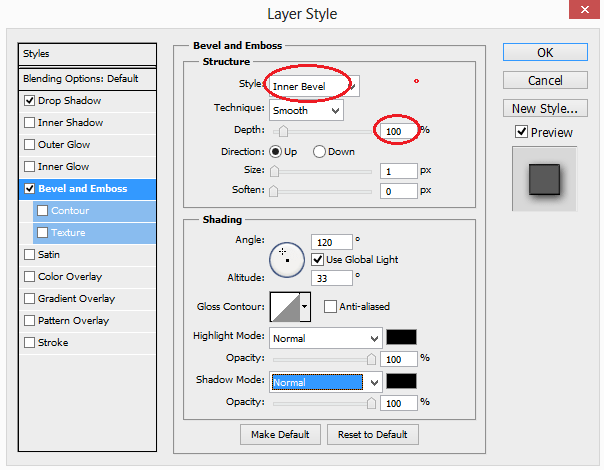Viewport: 604px width, 470px height.
Task: Click the Soften px input field
Action: 399,191
